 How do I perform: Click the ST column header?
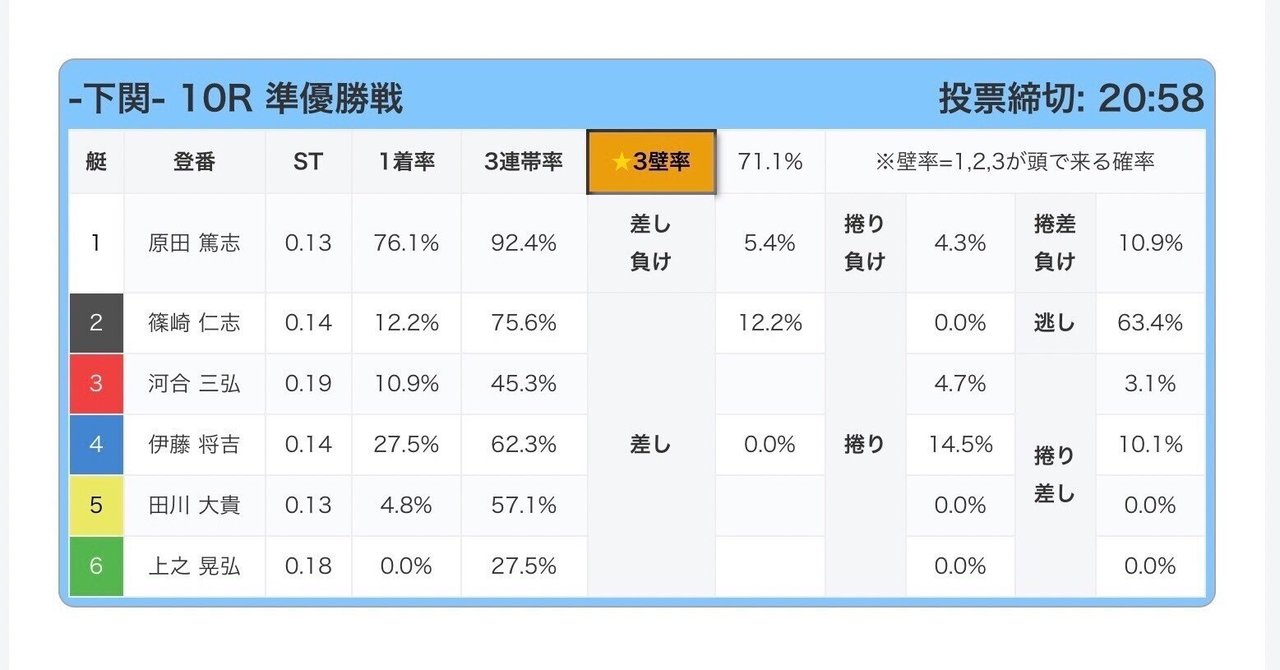click(308, 162)
